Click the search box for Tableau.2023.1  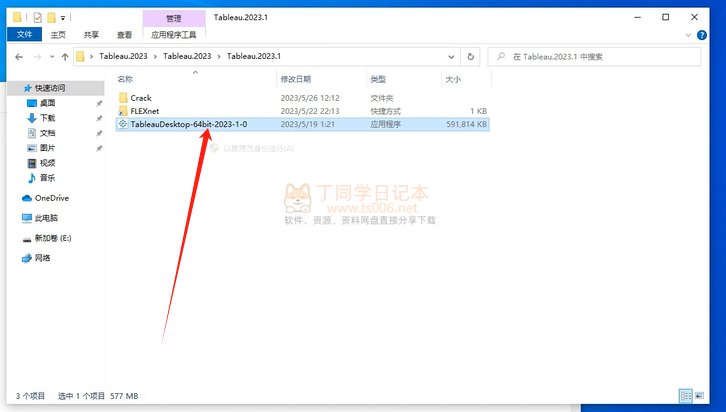click(x=595, y=56)
